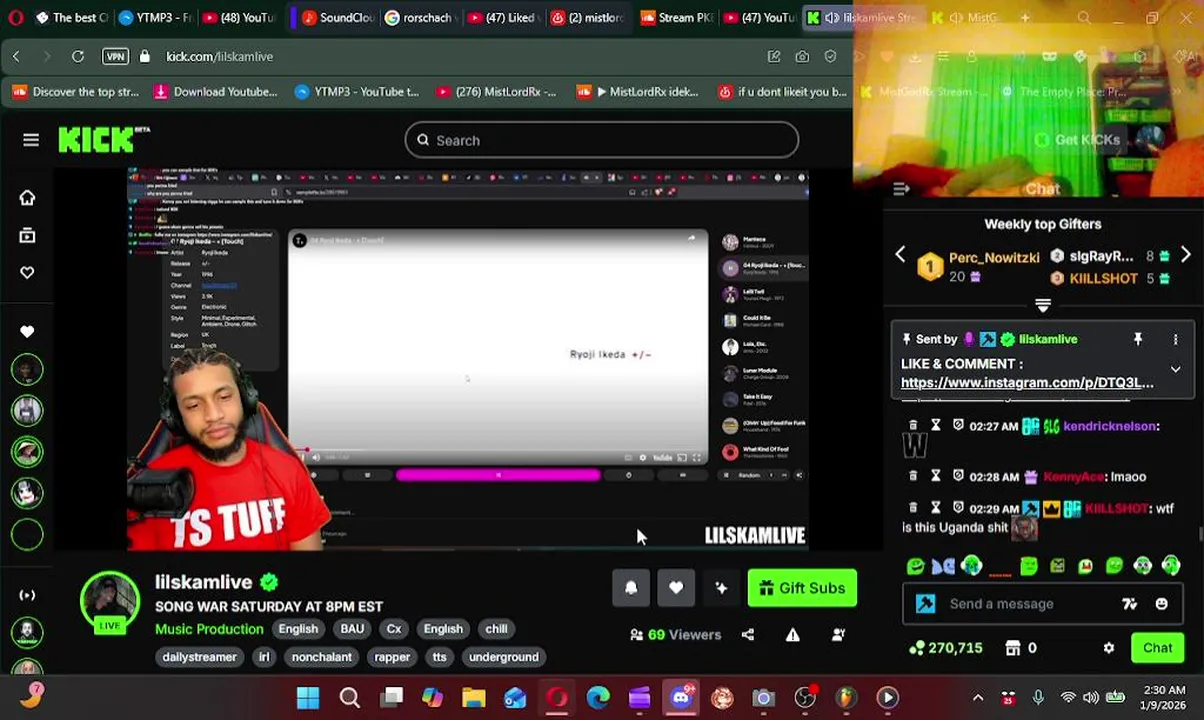Switch to the Stream PK browser tab
Screen dimensions: 1204x720
(675, 17)
